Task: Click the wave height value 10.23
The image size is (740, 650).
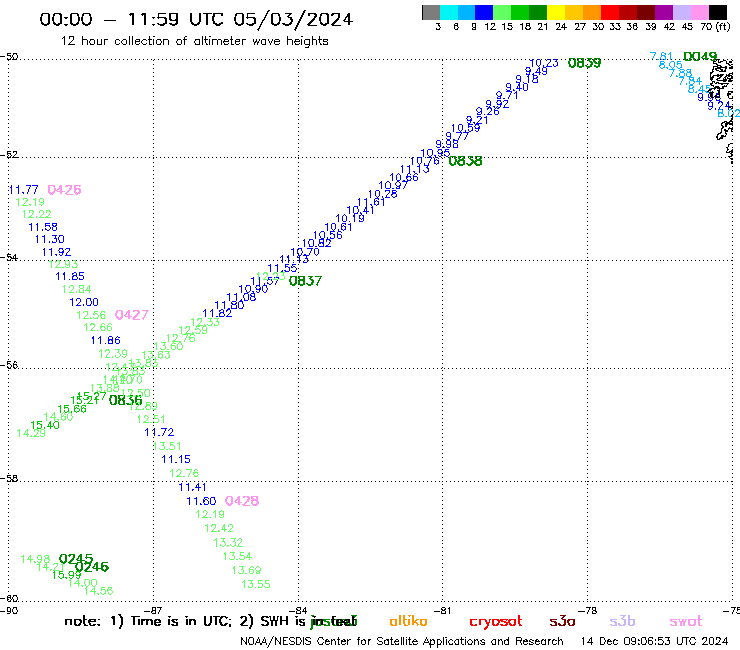Action: pyautogui.click(x=544, y=63)
